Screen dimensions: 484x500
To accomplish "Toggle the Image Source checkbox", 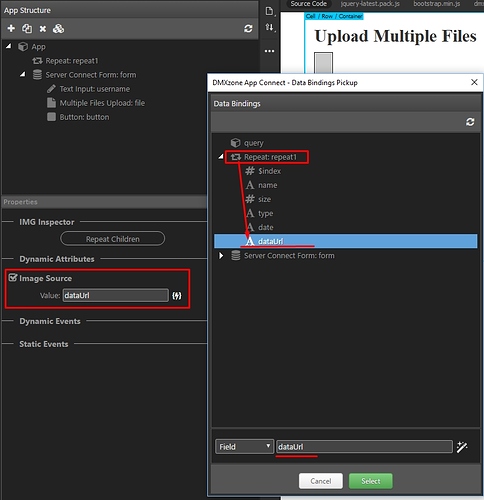I will [13, 278].
